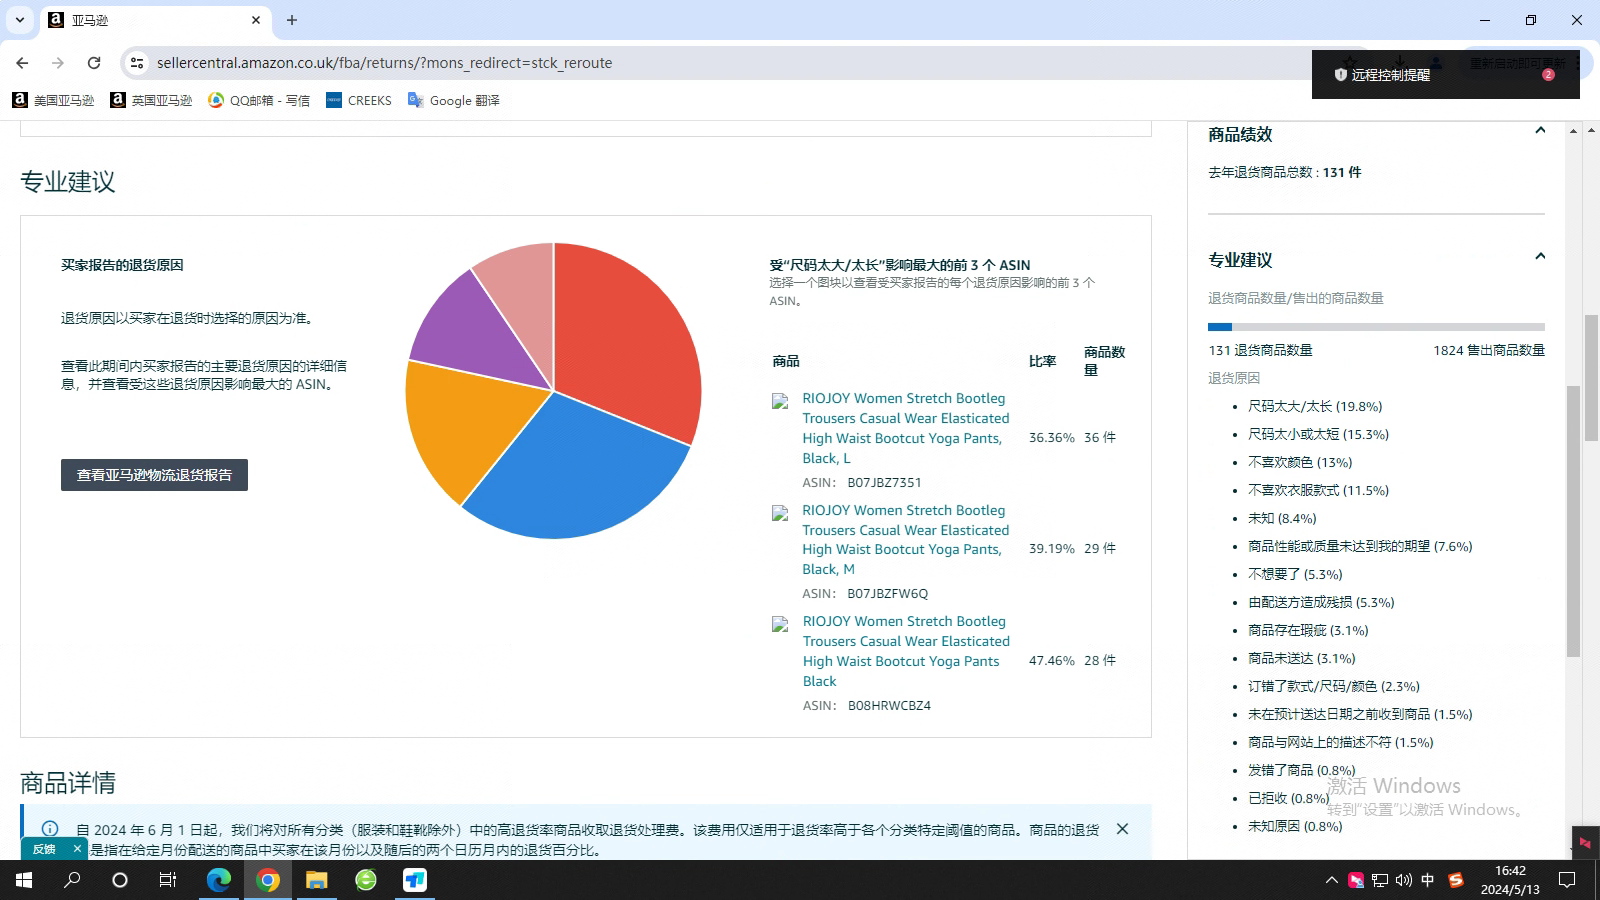Open RIOJOY Bootleg Trousers Black, L link
The image size is (1600, 900).
[x=905, y=428]
